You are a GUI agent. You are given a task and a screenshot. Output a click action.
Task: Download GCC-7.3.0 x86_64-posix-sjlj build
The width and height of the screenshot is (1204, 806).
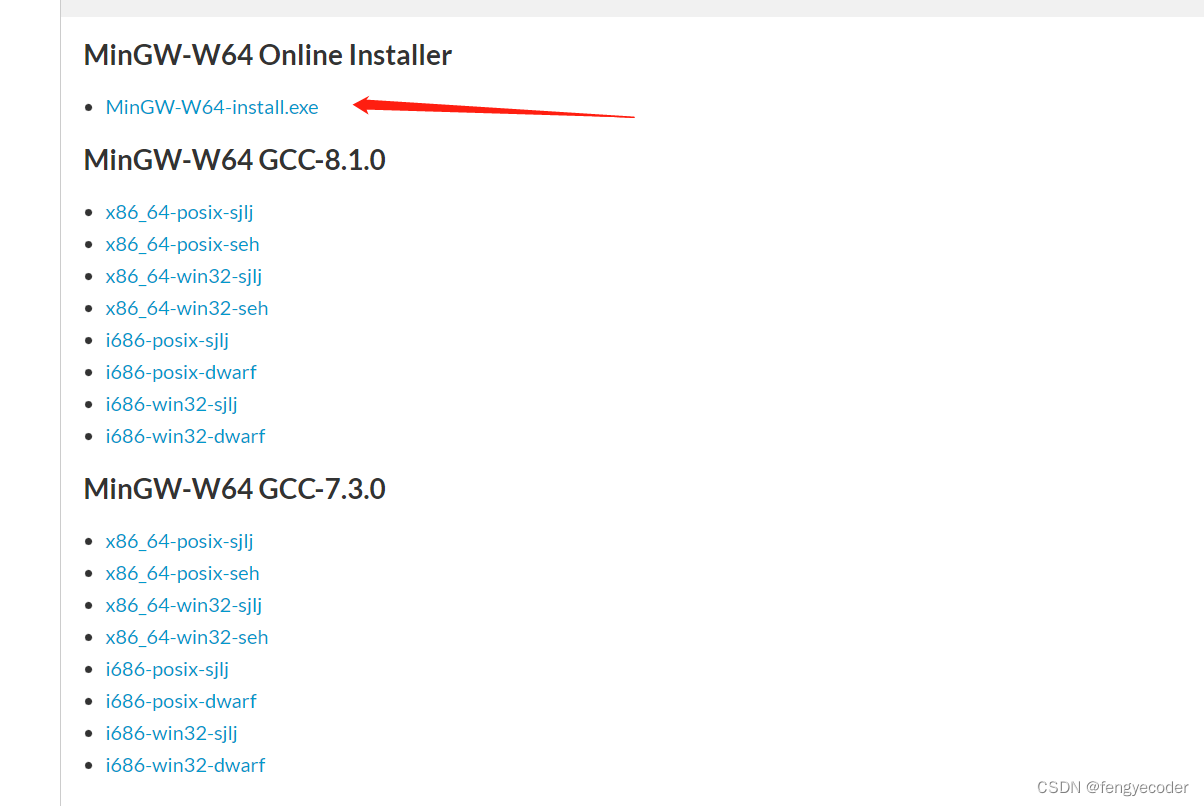[x=180, y=541]
